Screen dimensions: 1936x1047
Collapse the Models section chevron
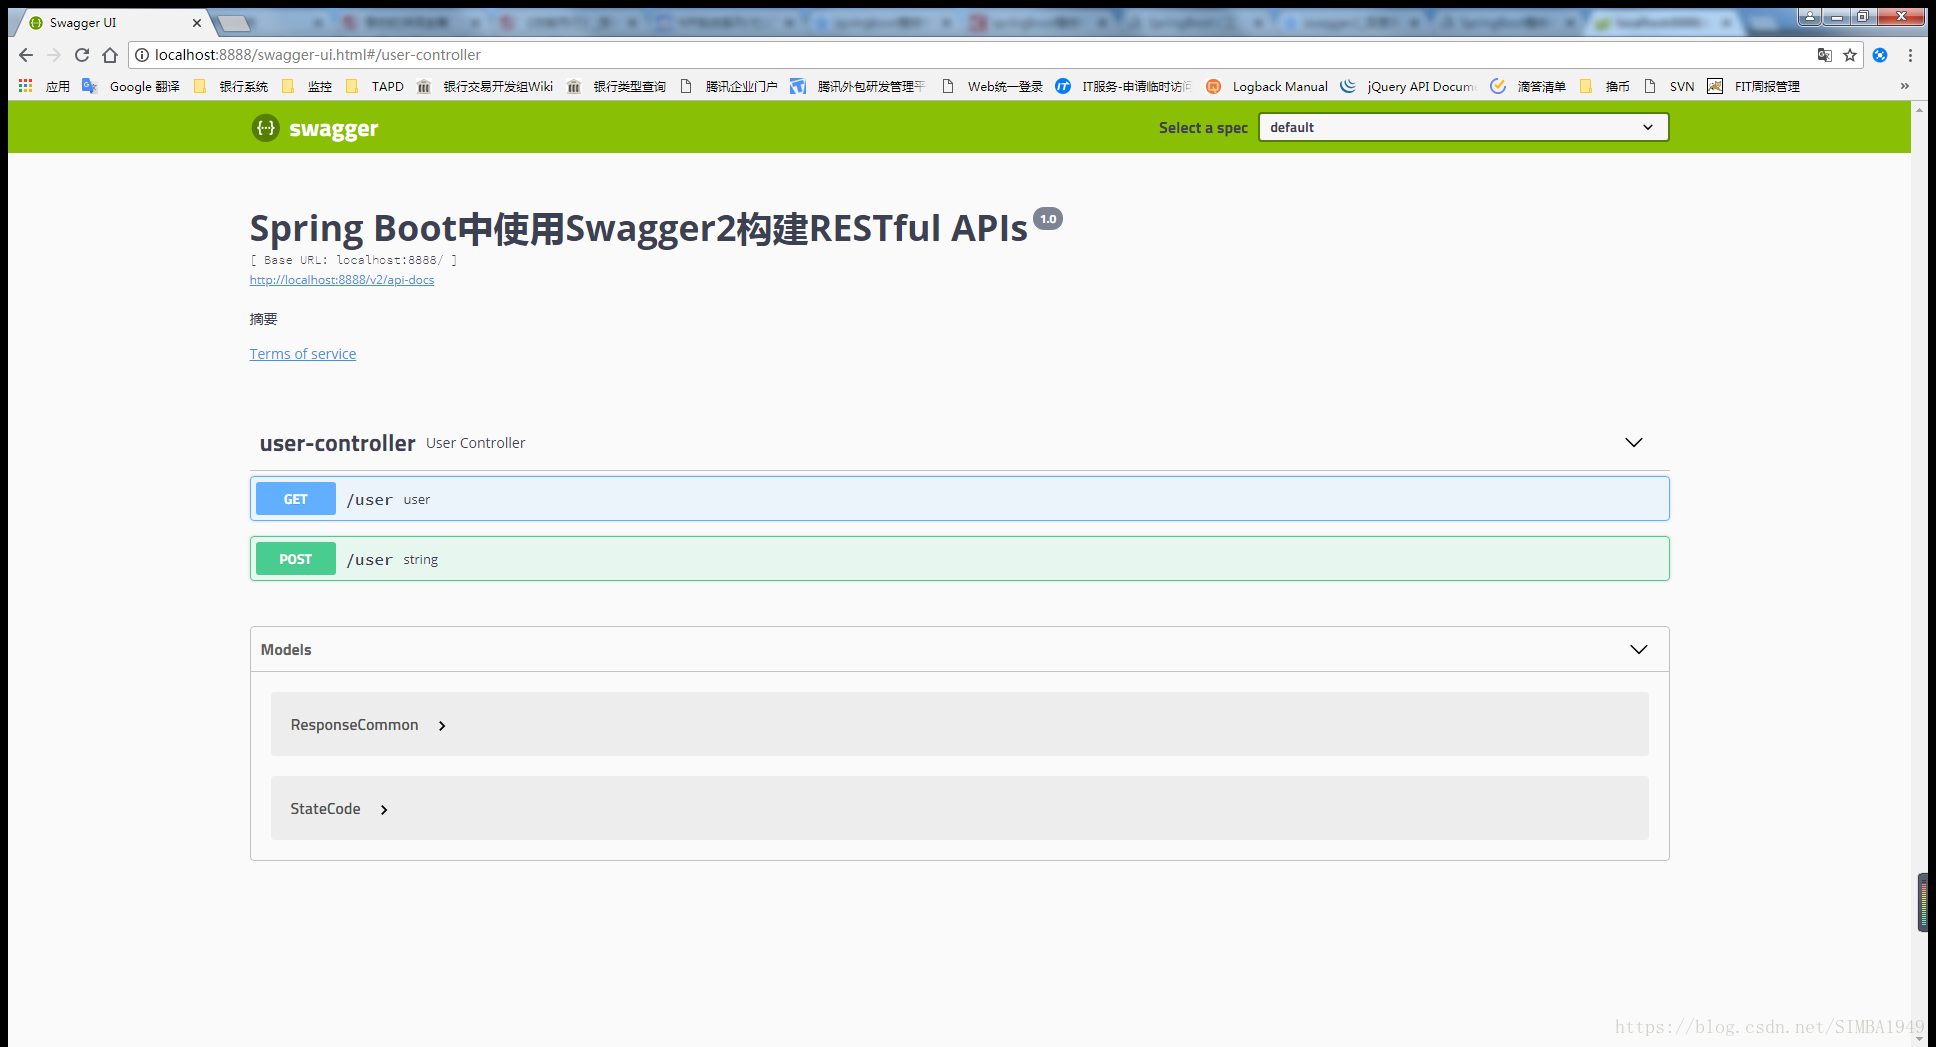(x=1639, y=649)
